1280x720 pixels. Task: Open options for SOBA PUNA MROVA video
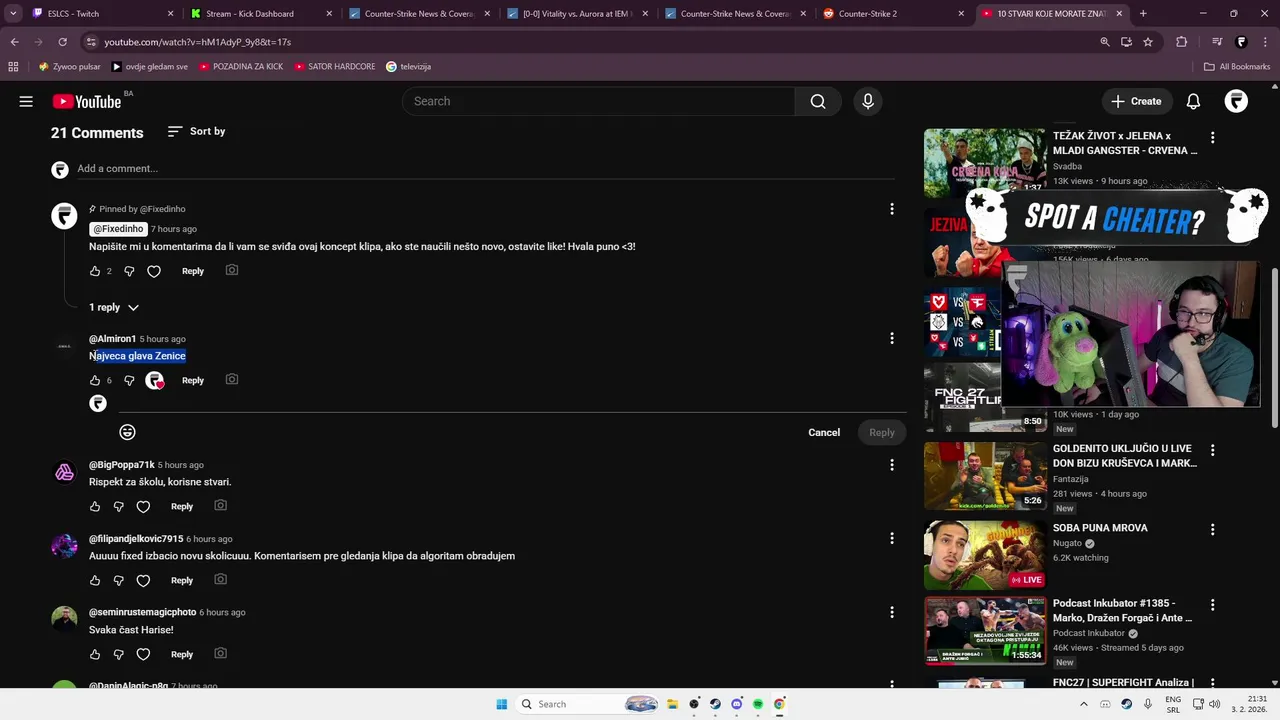(x=1213, y=529)
